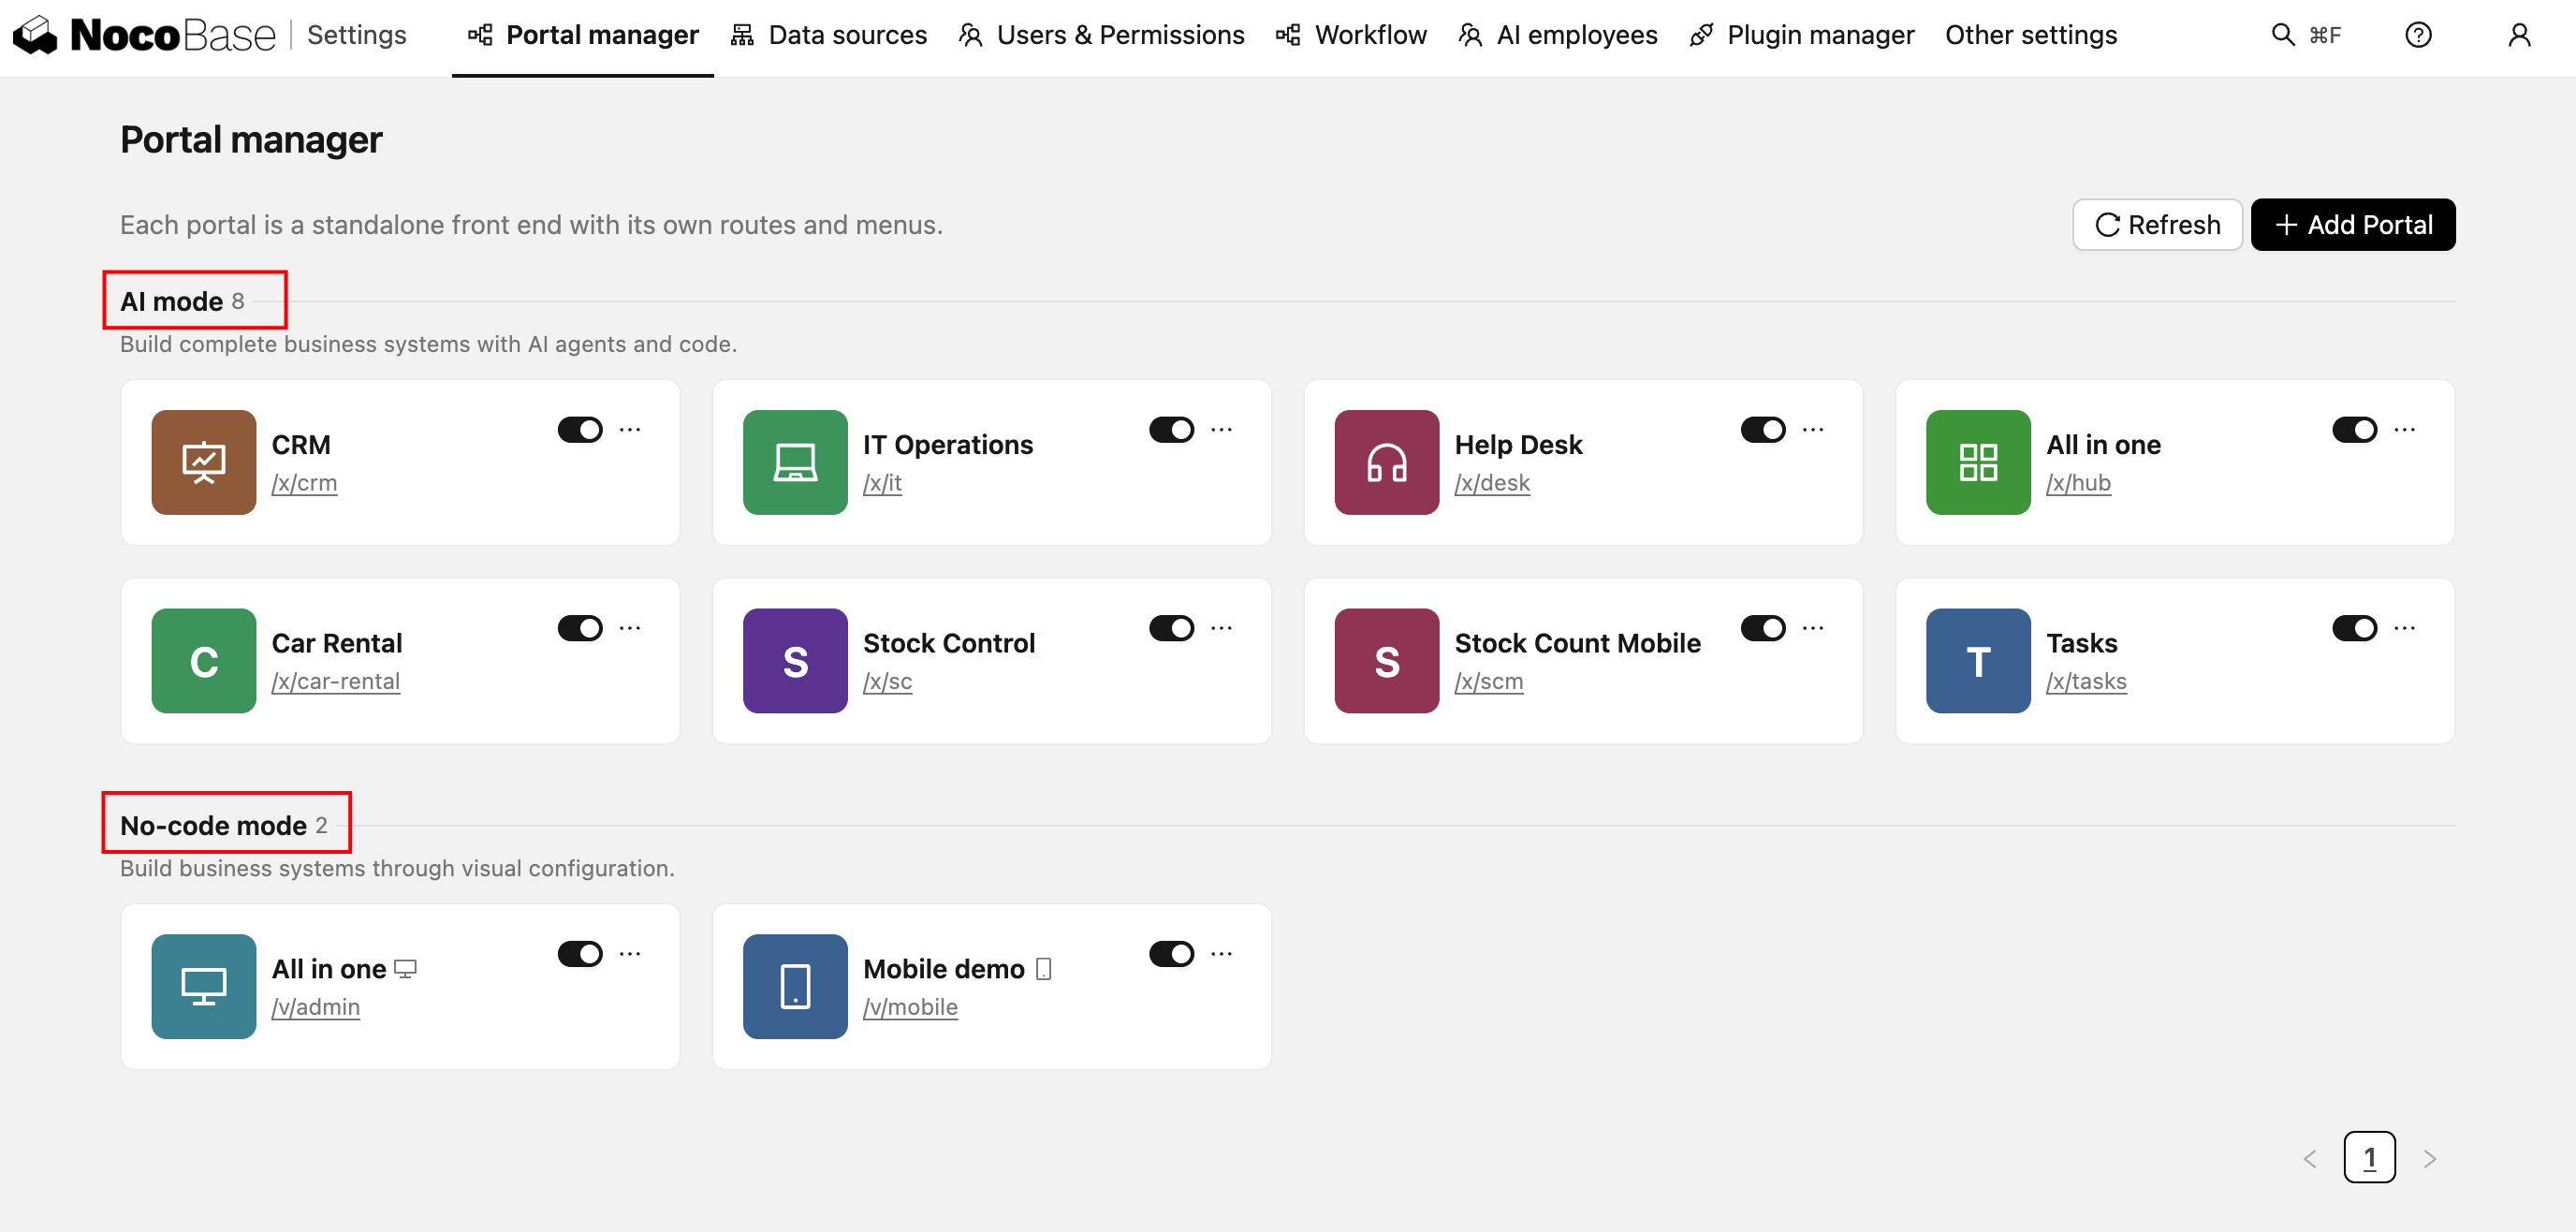Click the teal All in one monitor icon
This screenshot has height=1232, width=2576.
tap(204, 986)
